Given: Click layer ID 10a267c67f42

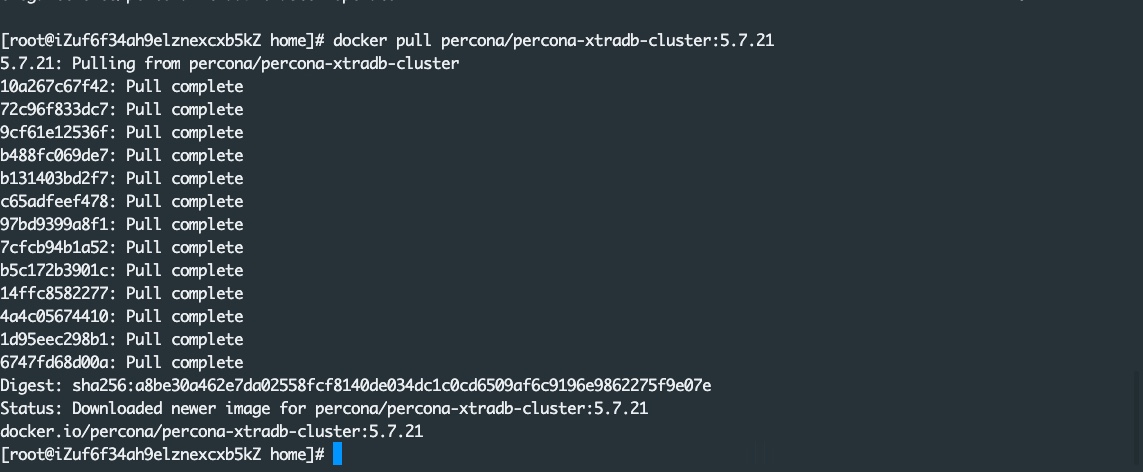Looking at the screenshot, I should (x=57, y=87).
